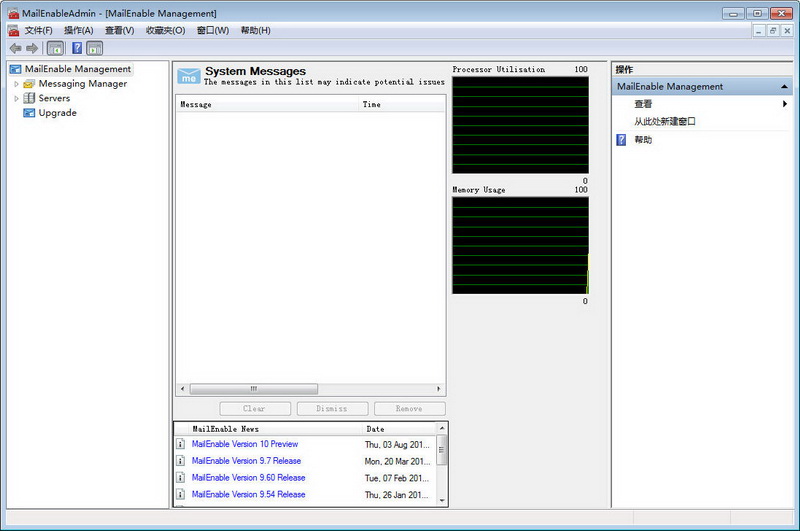The height and width of the screenshot is (531, 800).
Task: Click the Forward arrow toolbar icon
Action: pos(32,48)
